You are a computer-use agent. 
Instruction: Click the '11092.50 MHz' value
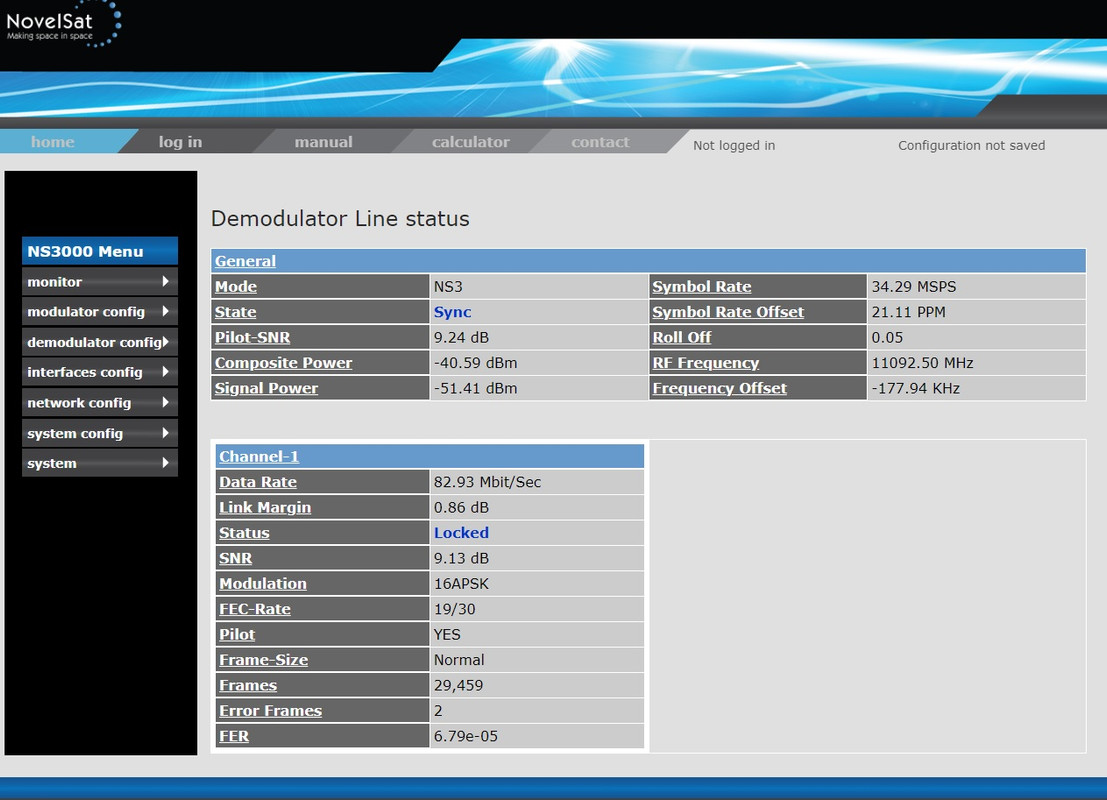[x=922, y=363]
